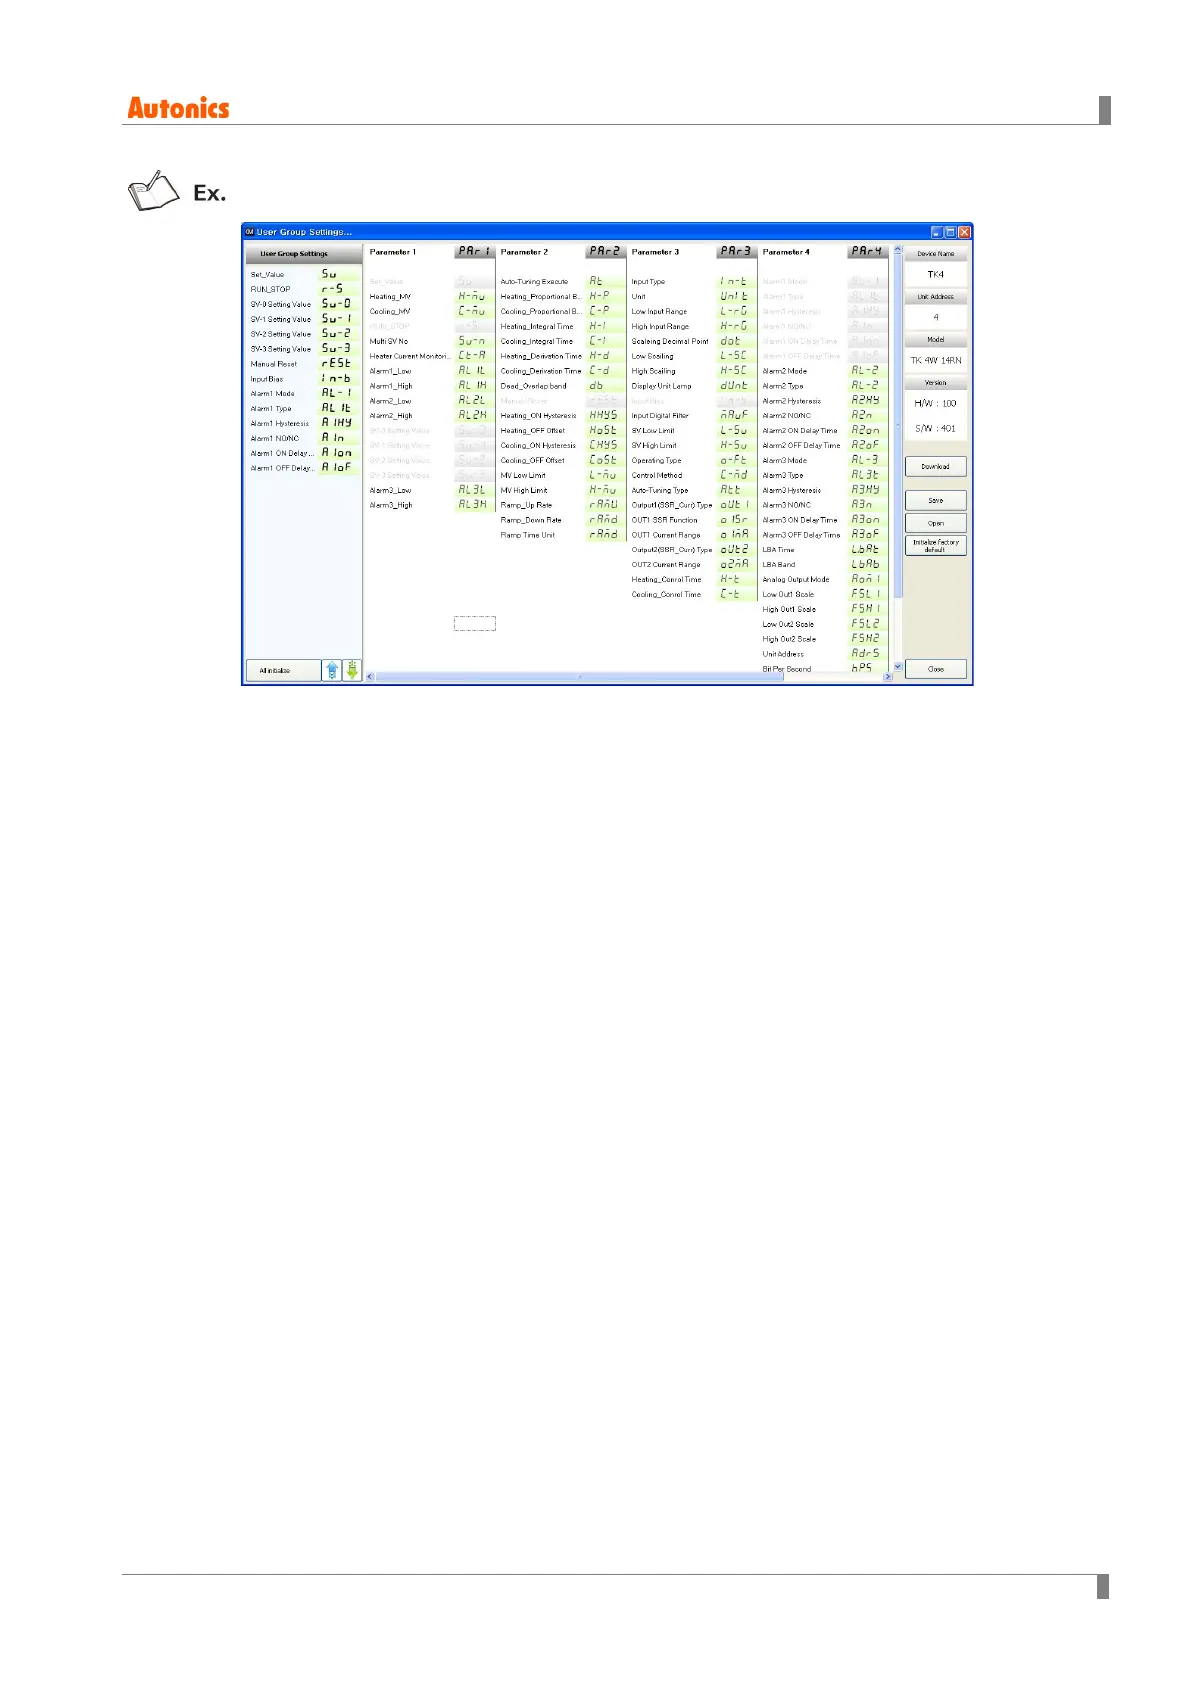Image resolution: width=1191 pixels, height=1684 pixels.
Task: Click the All Initialize button
Action: pos(283,671)
